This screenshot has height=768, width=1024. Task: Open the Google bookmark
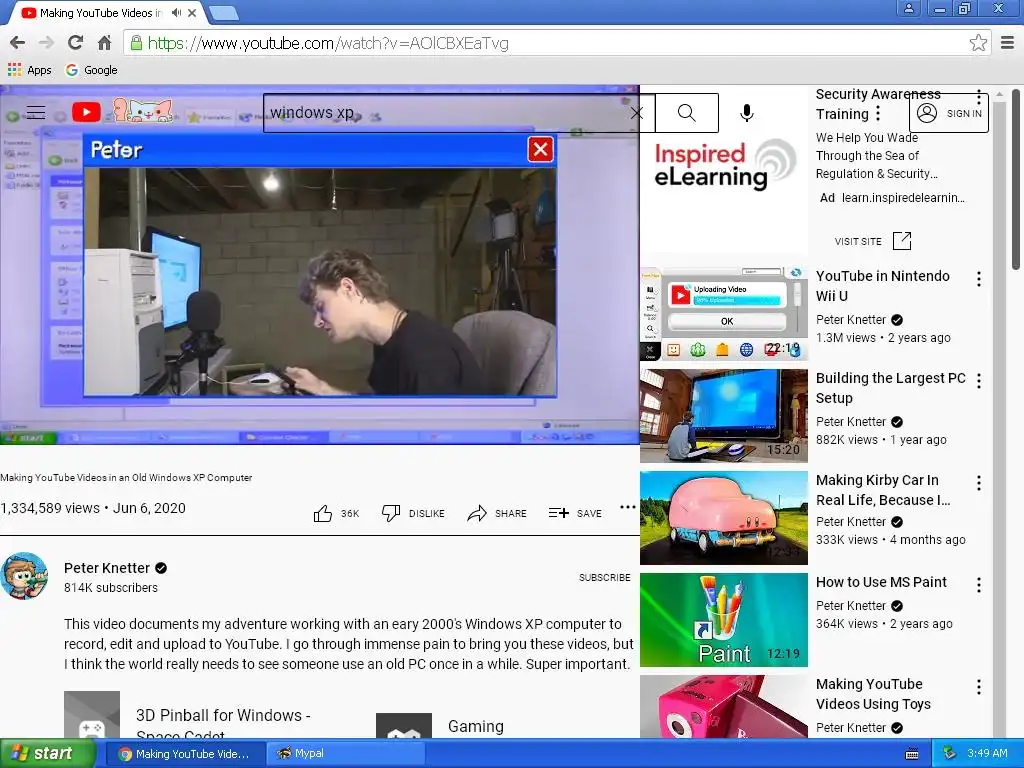tap(91, 70)
